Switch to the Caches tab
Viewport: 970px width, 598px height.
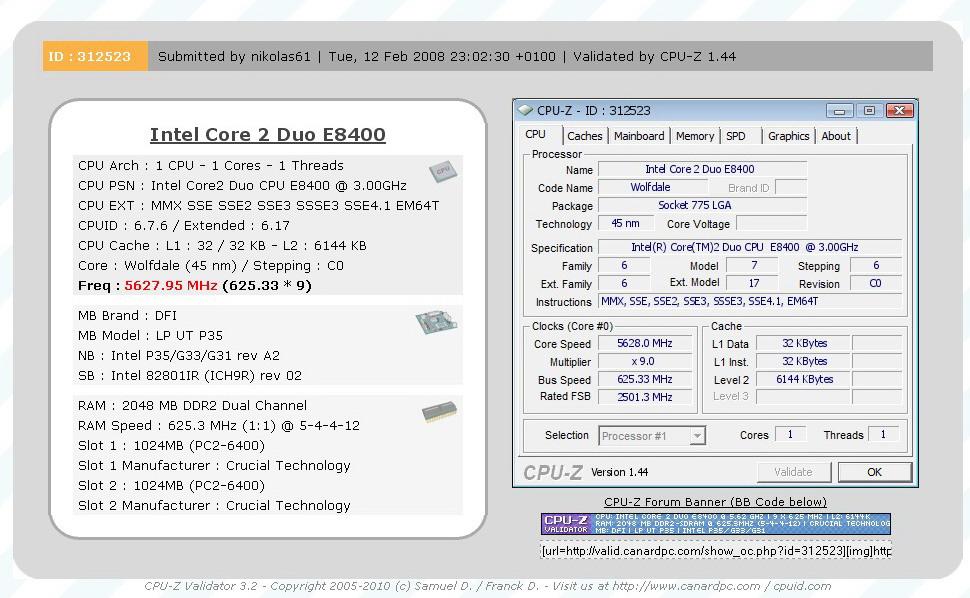click(585, 136)
